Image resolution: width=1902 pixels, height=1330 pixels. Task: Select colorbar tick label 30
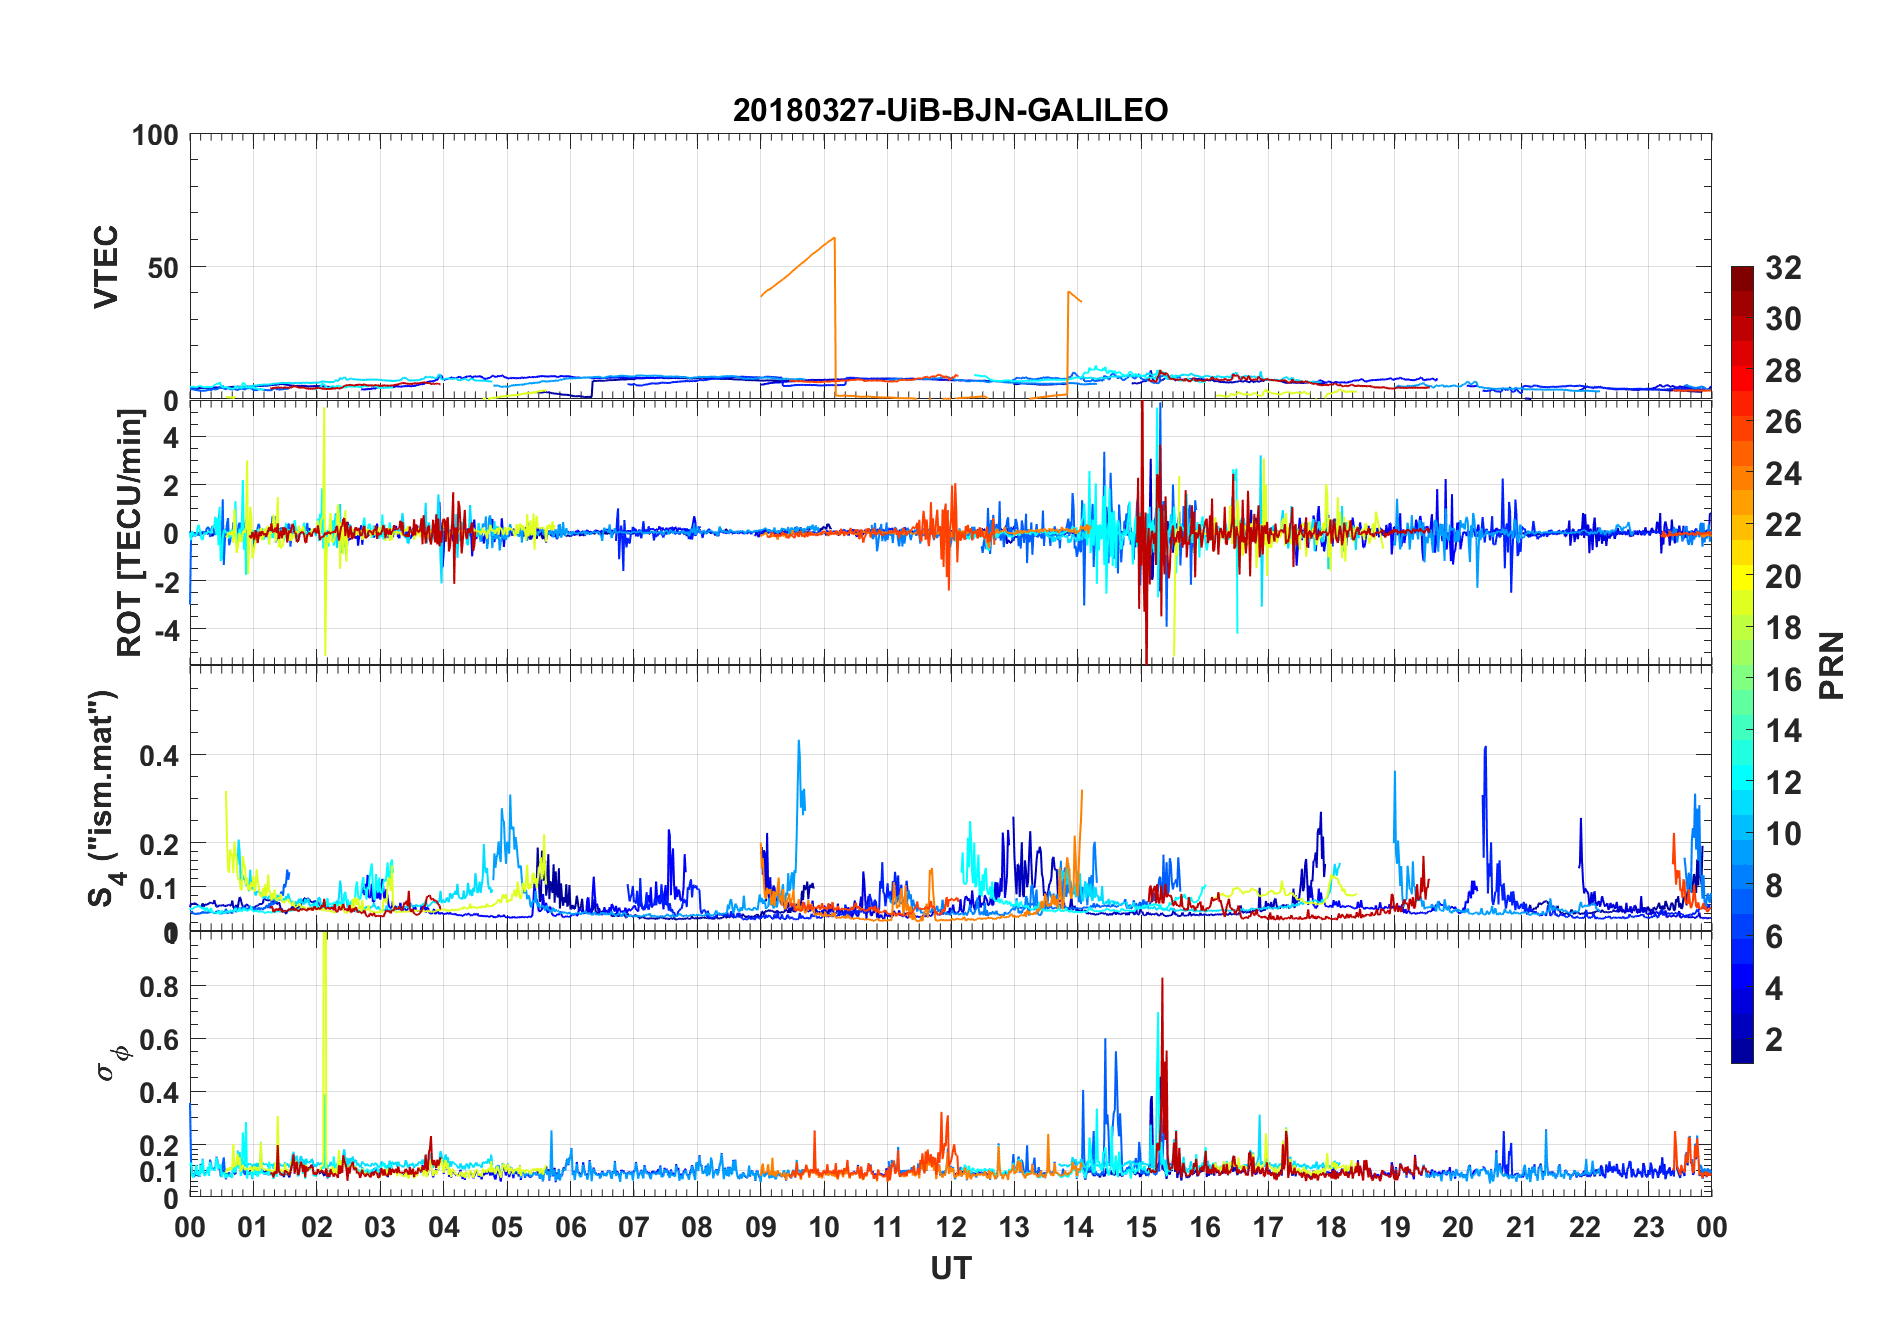click(1783, 319)
